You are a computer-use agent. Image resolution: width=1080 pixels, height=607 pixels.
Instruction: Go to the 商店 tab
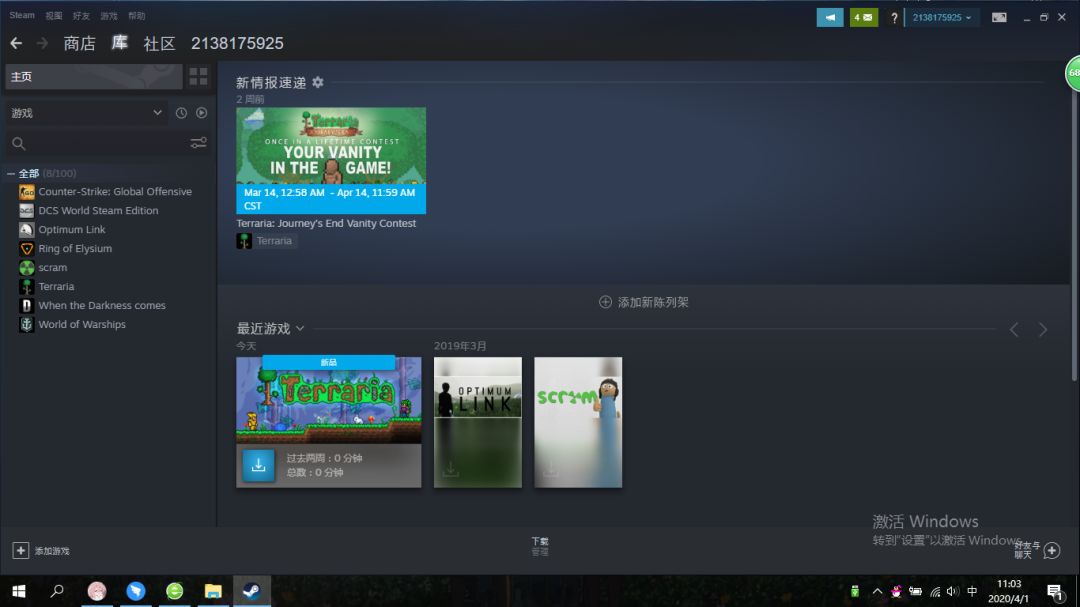pos(79,43)
